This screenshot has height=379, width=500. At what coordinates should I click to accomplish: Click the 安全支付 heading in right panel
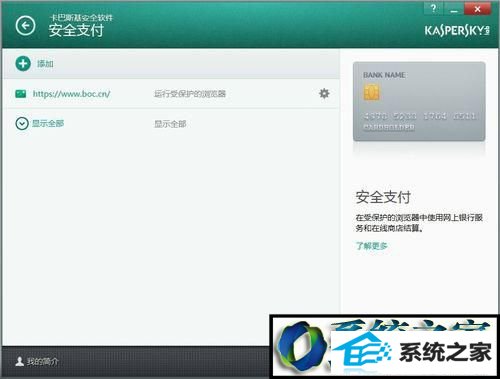(383, 197)
